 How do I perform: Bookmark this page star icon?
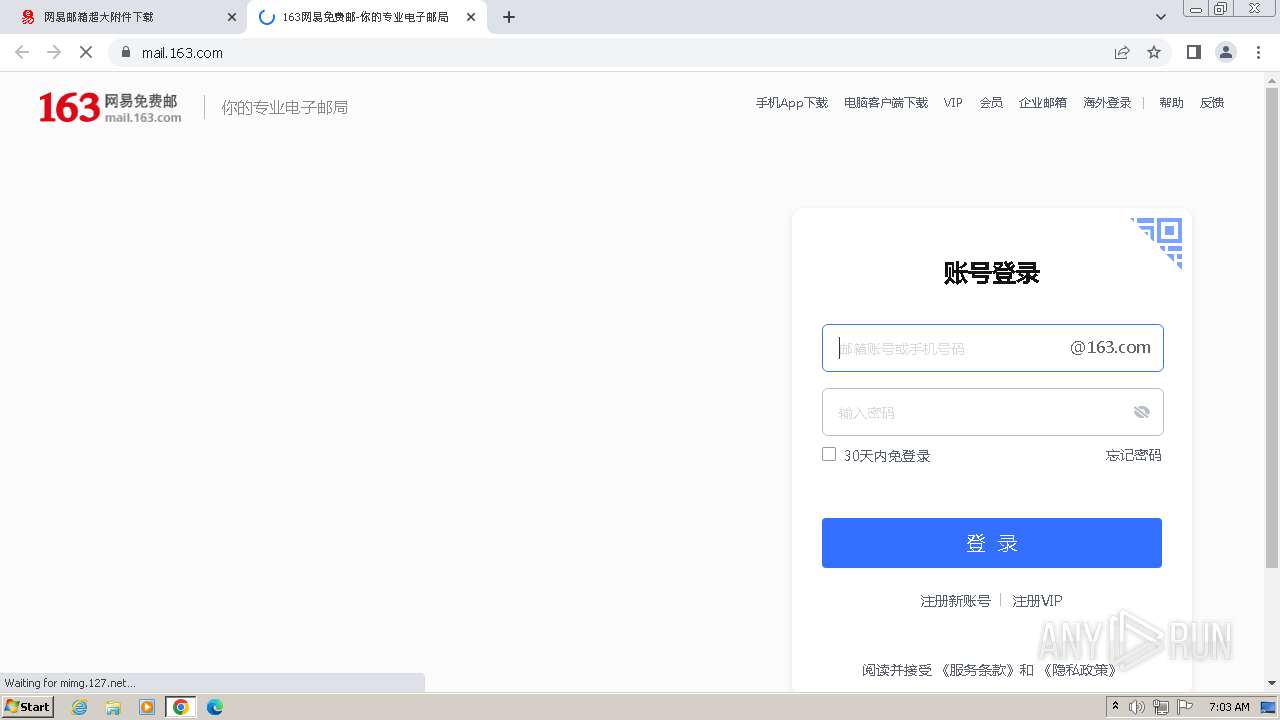coord(1154,52)
